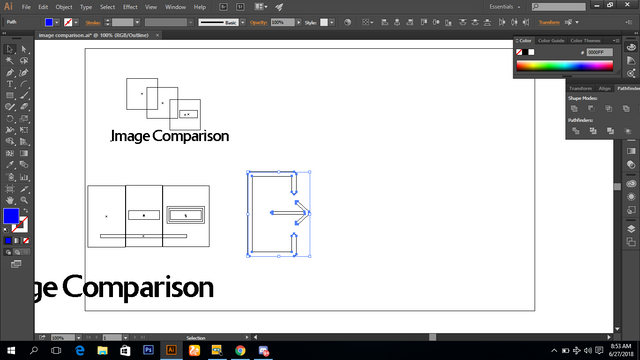
Task: Open Google Chrome from the taskbar
Action: click(240, 351)
